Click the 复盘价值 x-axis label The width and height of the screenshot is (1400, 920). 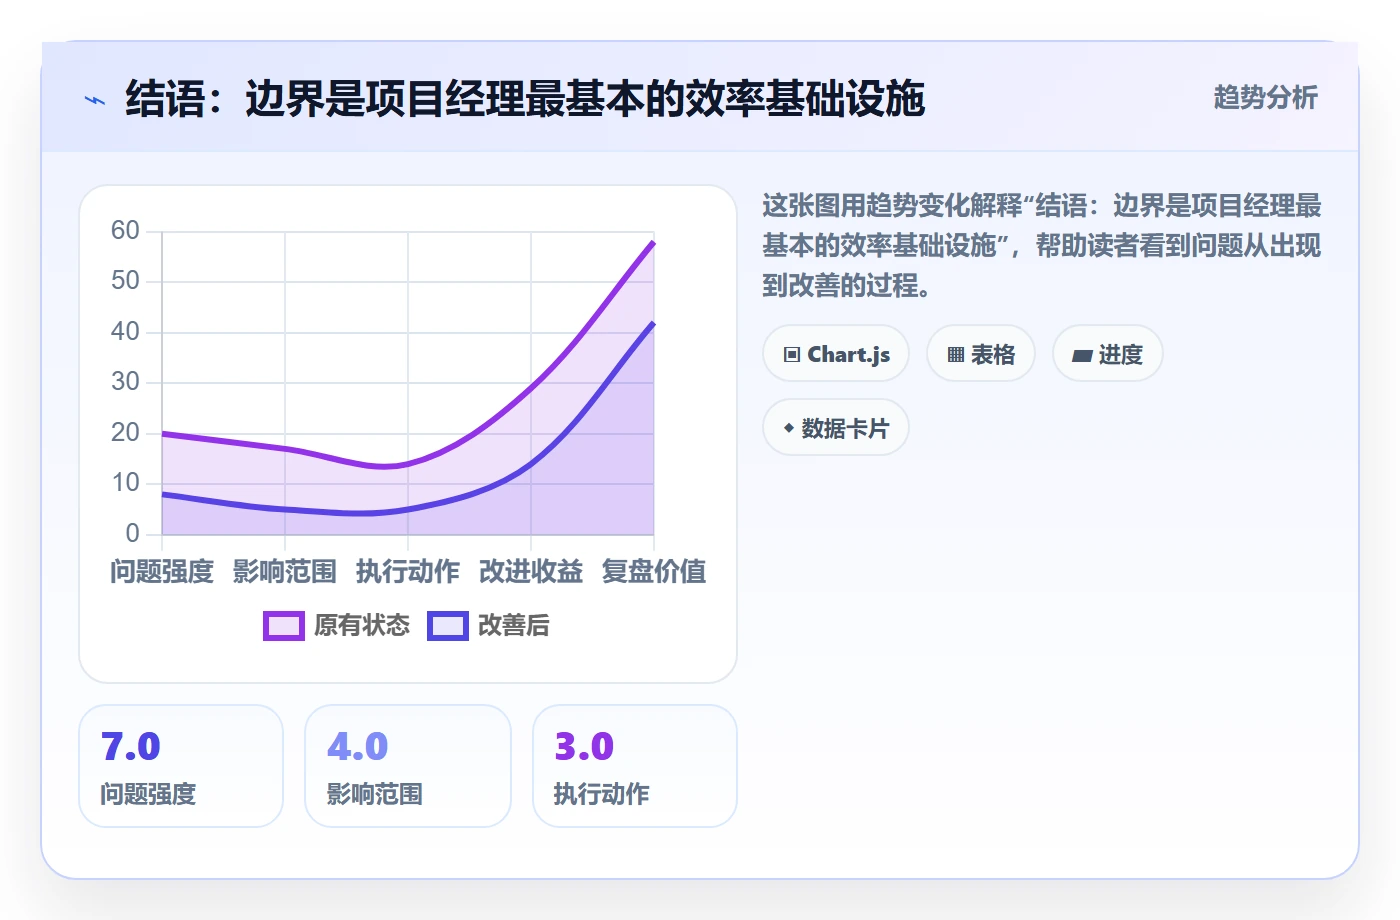pyautogui.click(x=654, y=572)
